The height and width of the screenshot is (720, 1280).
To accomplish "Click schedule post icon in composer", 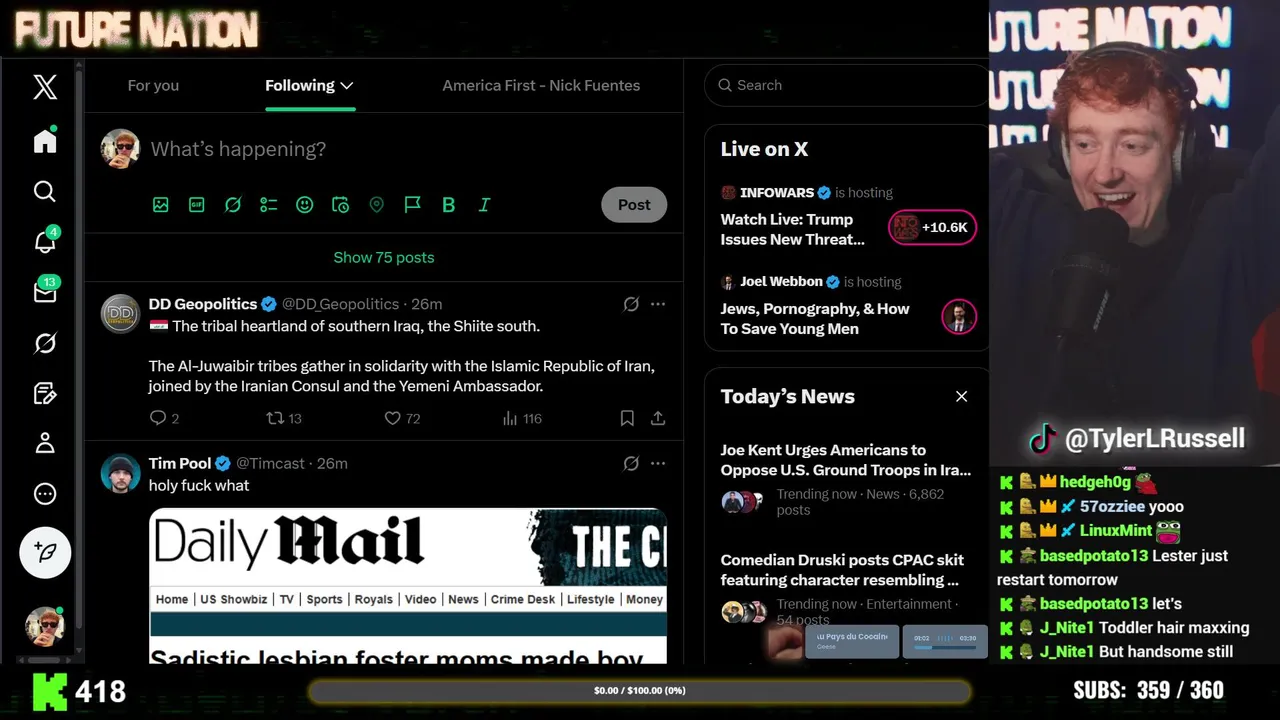I will [x=341, y=204].
